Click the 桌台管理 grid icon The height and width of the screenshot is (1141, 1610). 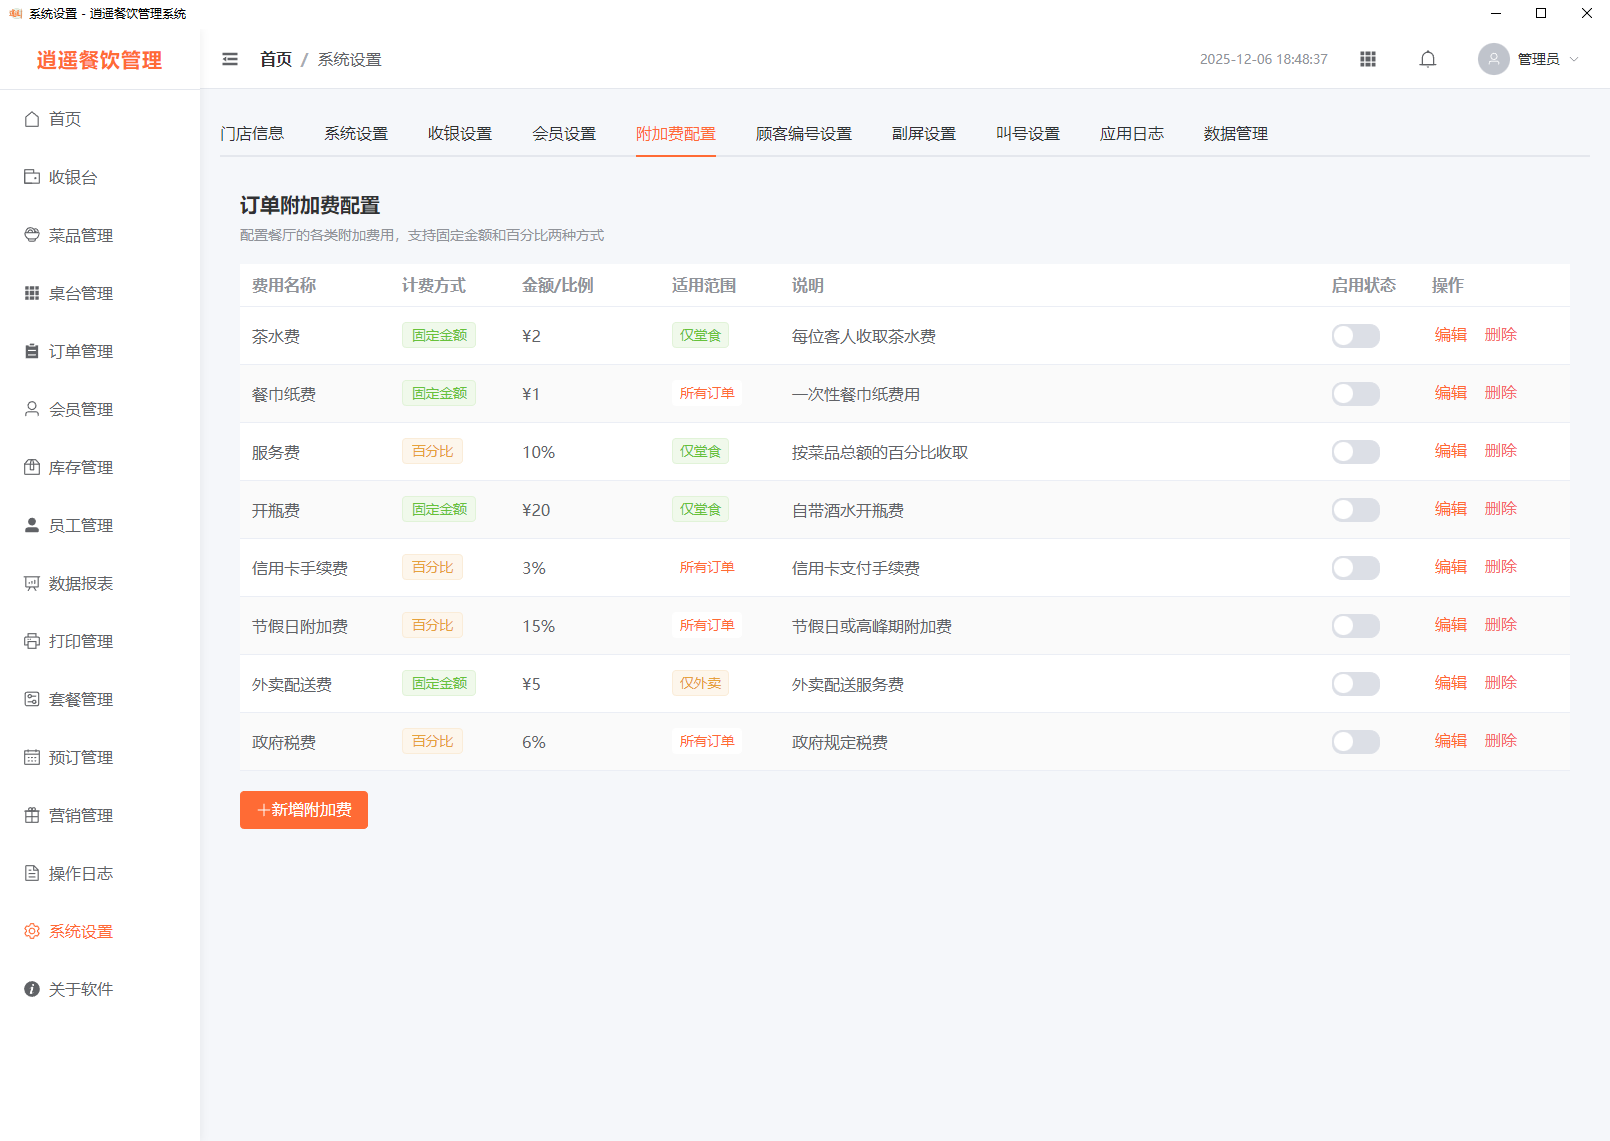tap(32, 293)
